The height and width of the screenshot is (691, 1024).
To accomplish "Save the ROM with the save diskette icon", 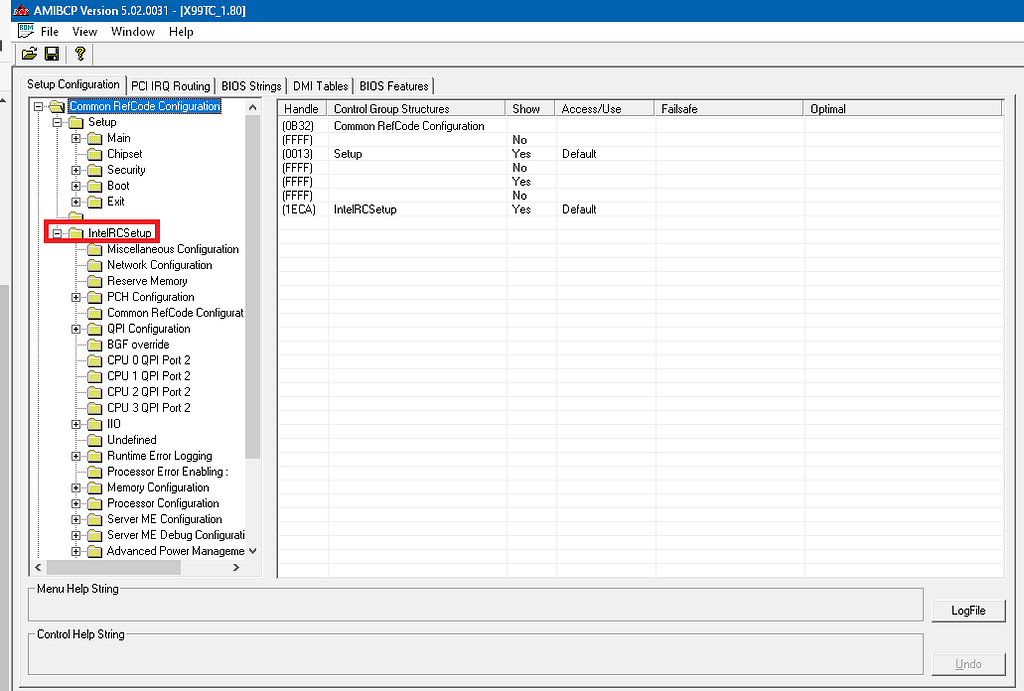I will [x=51, y=53].
